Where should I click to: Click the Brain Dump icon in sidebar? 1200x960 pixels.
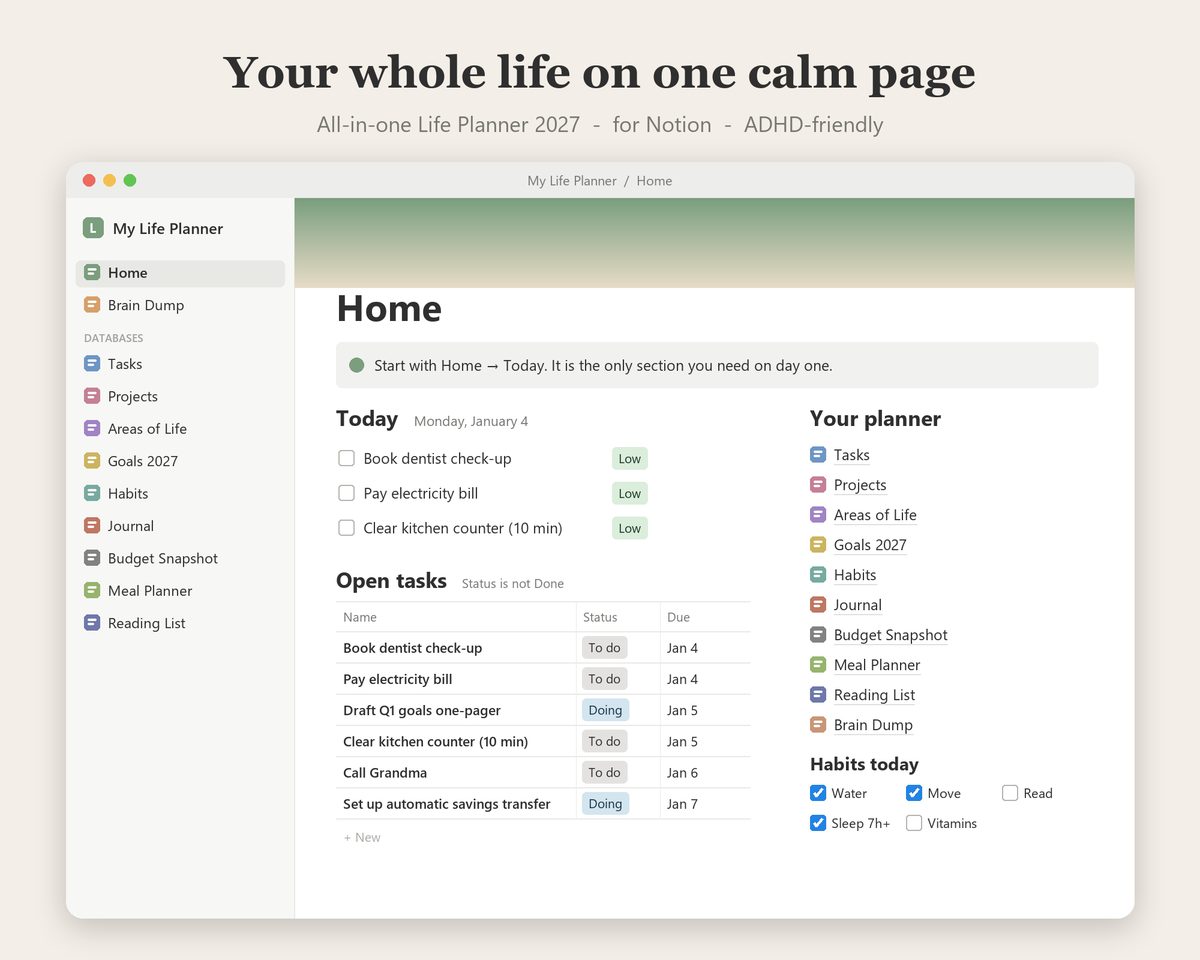click(x=92, y=305)
